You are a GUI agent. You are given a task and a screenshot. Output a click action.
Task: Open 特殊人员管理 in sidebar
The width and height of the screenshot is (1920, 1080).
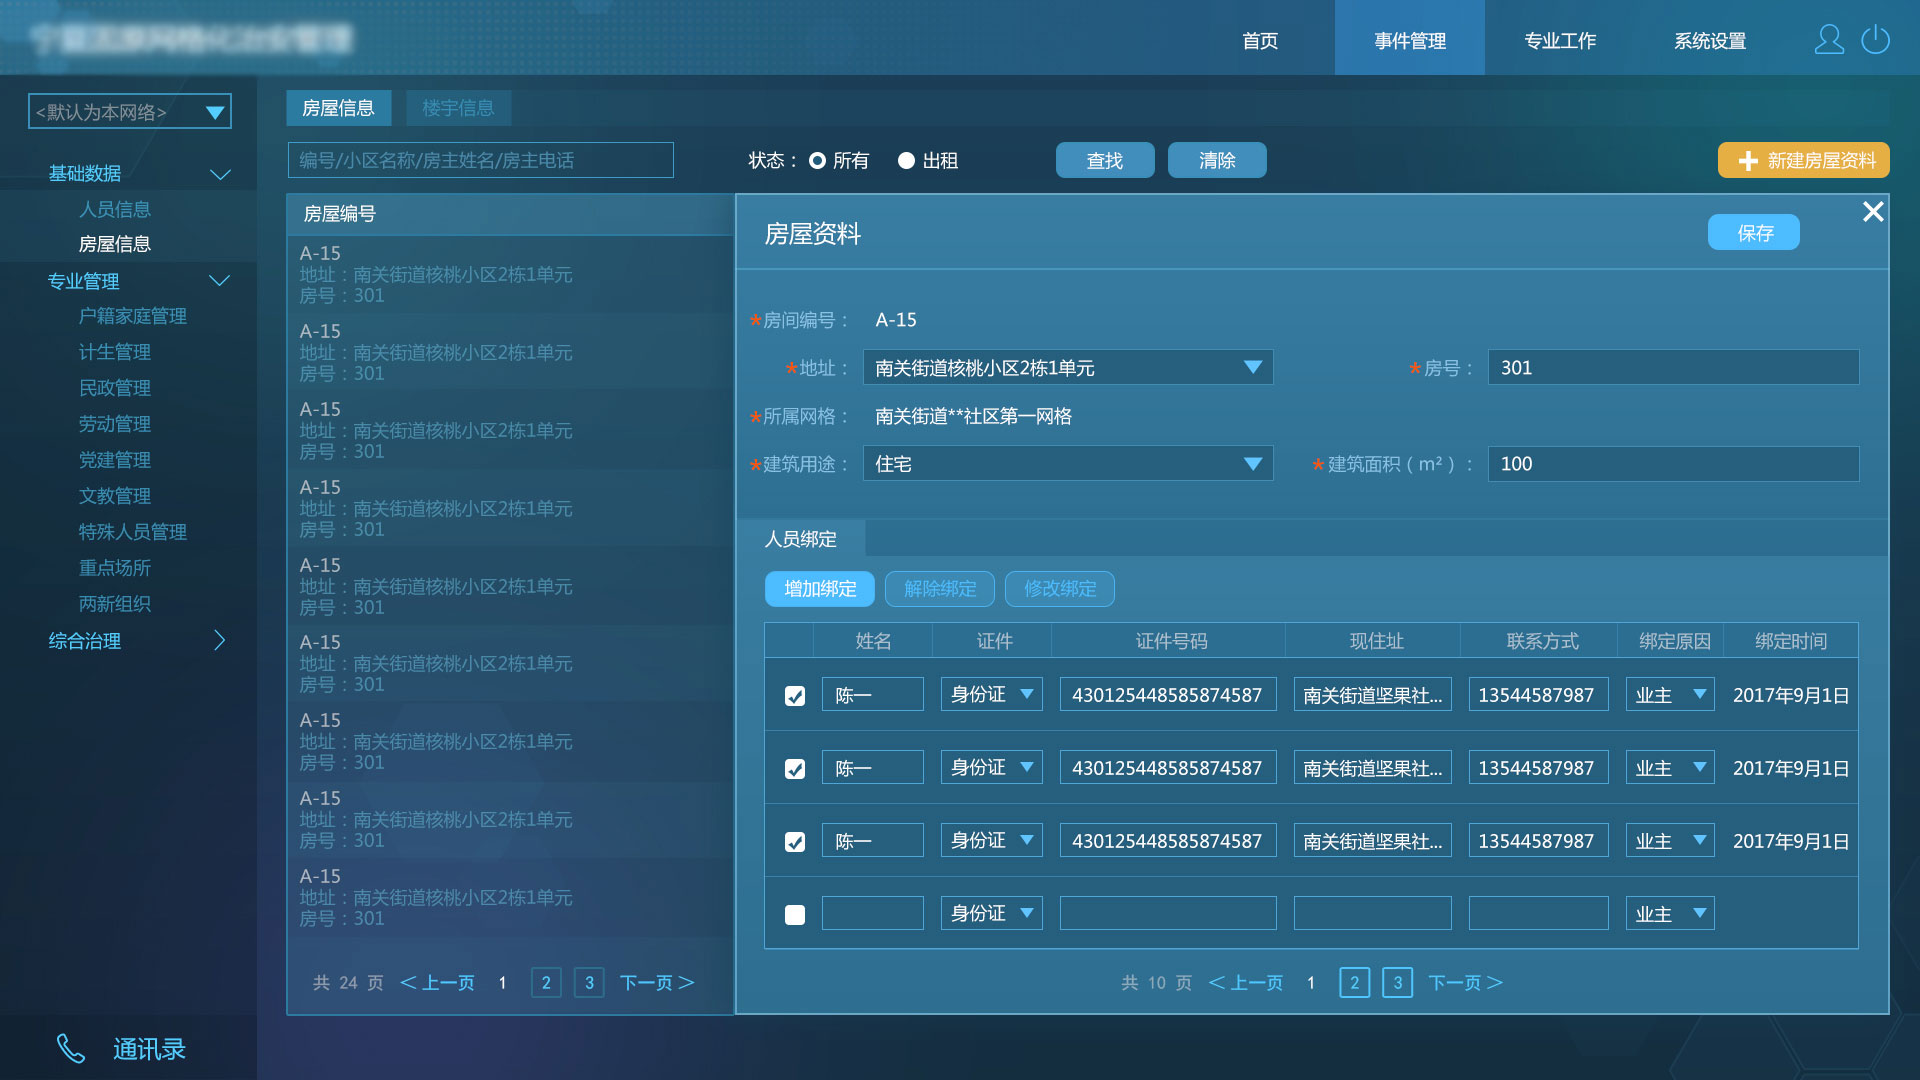click(133, 532)
